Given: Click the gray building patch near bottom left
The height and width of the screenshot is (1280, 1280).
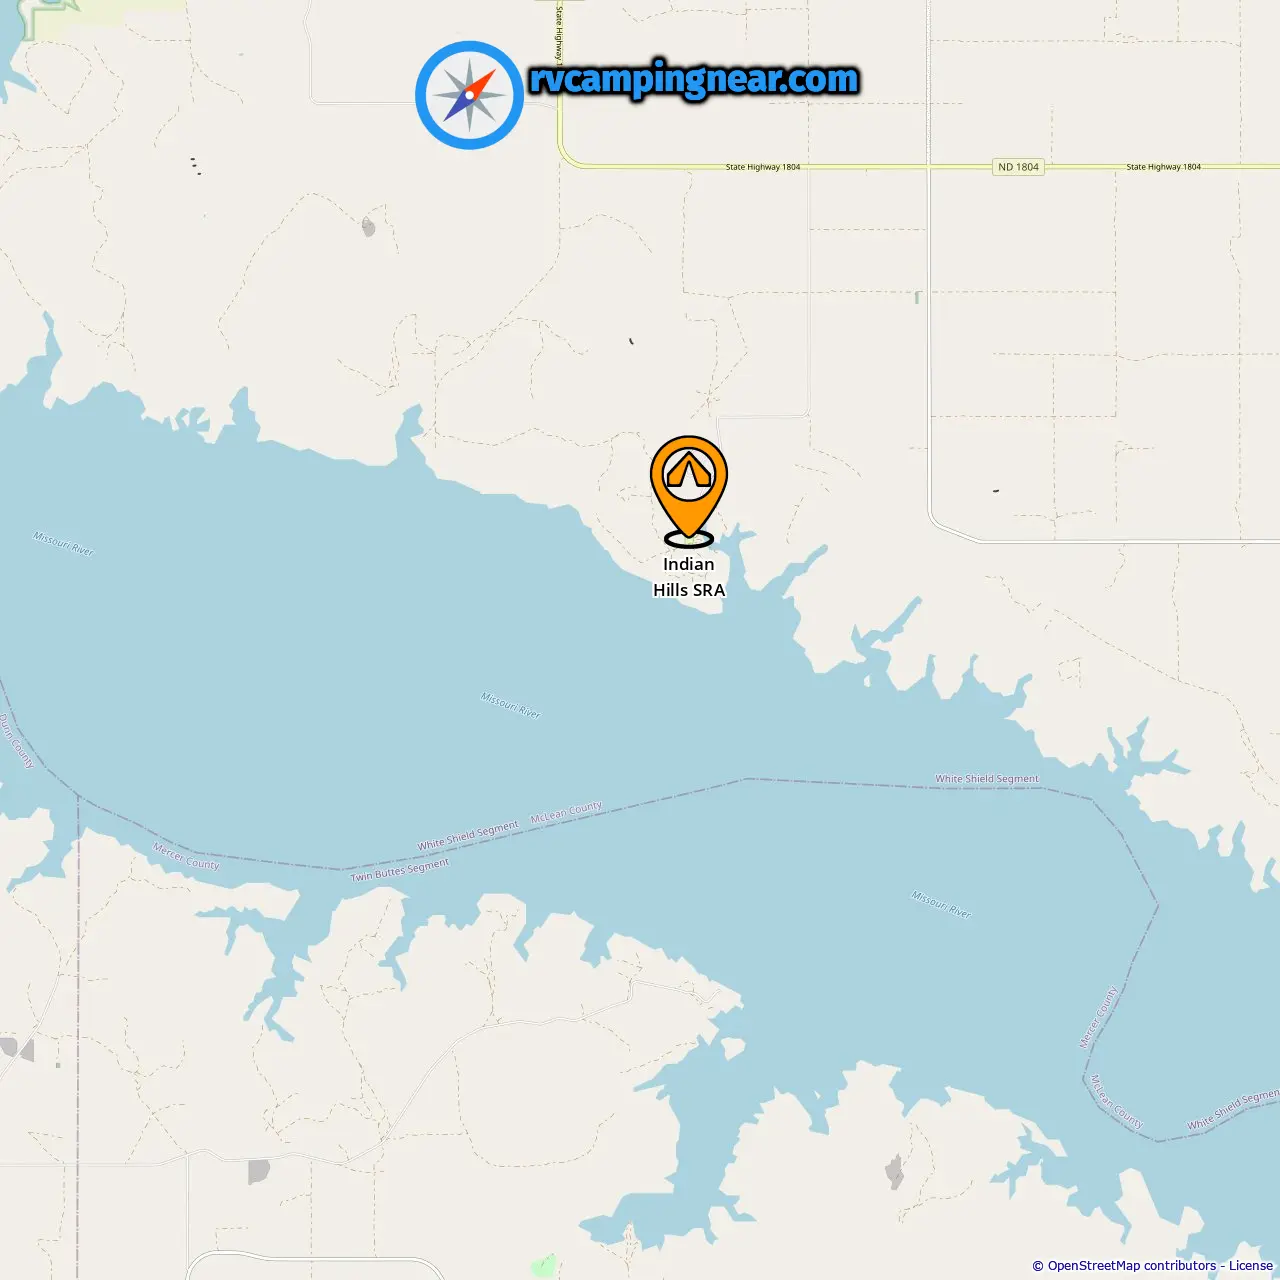Looking at the screenshot, I should [258, 1171].
